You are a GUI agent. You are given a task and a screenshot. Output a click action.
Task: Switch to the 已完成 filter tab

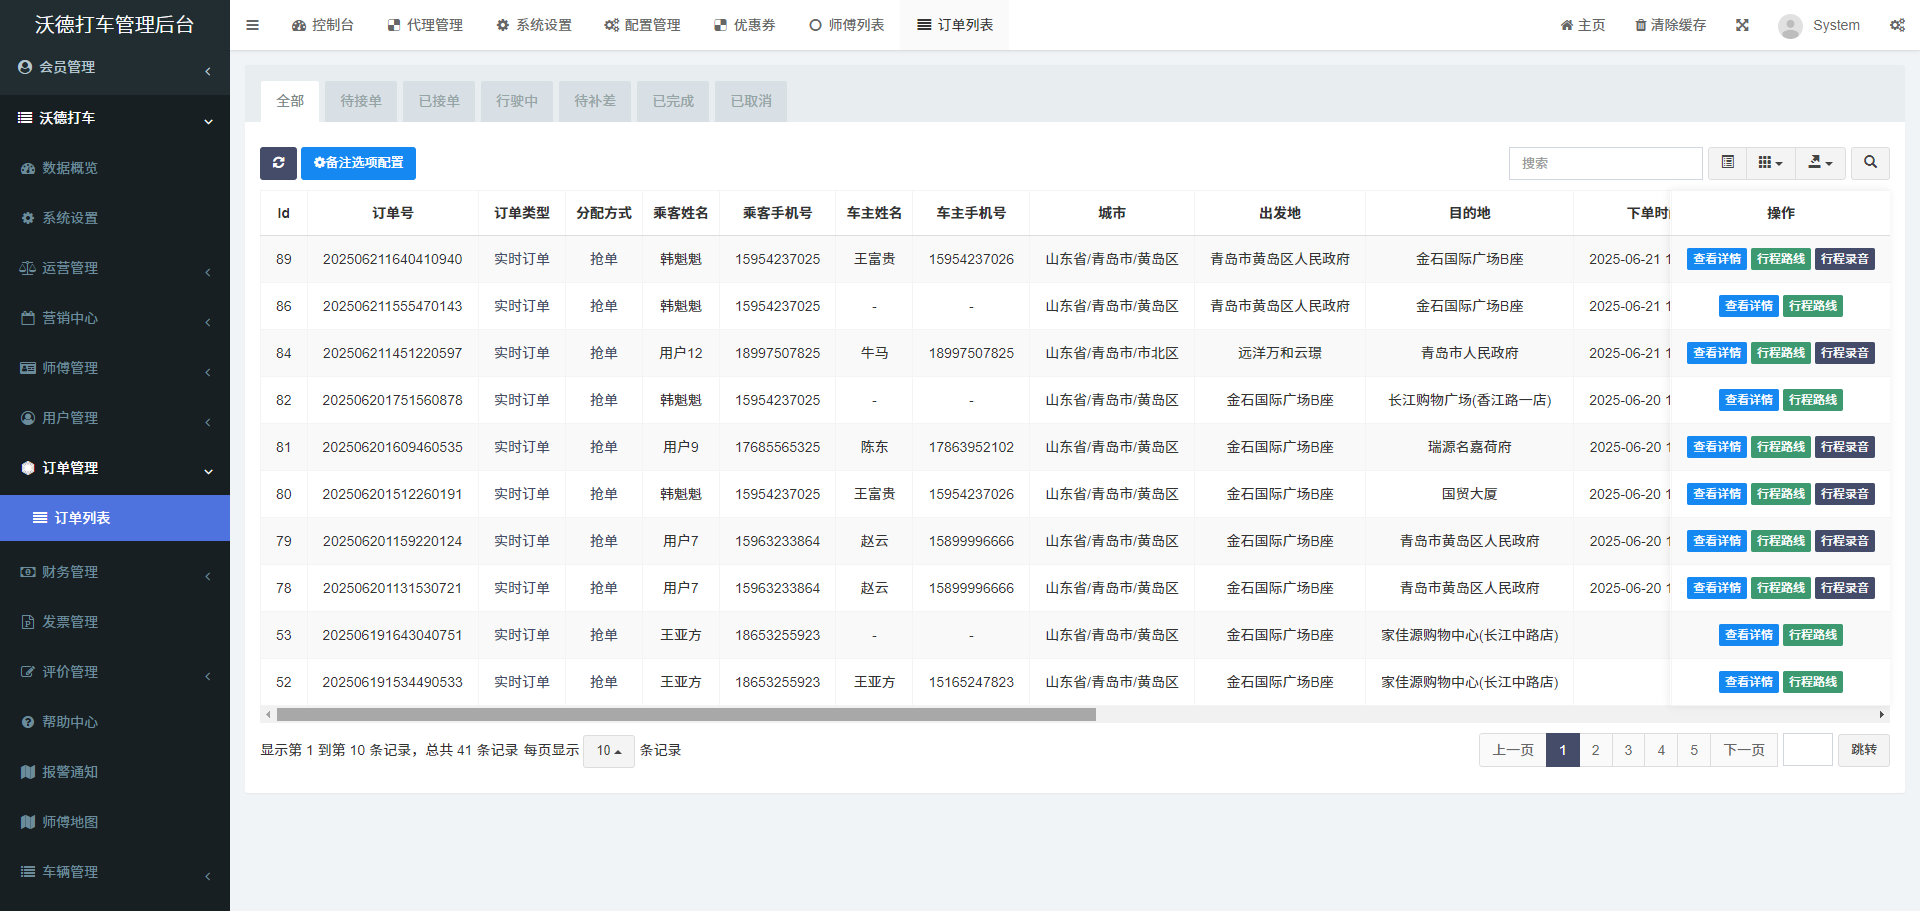(673, 101)
